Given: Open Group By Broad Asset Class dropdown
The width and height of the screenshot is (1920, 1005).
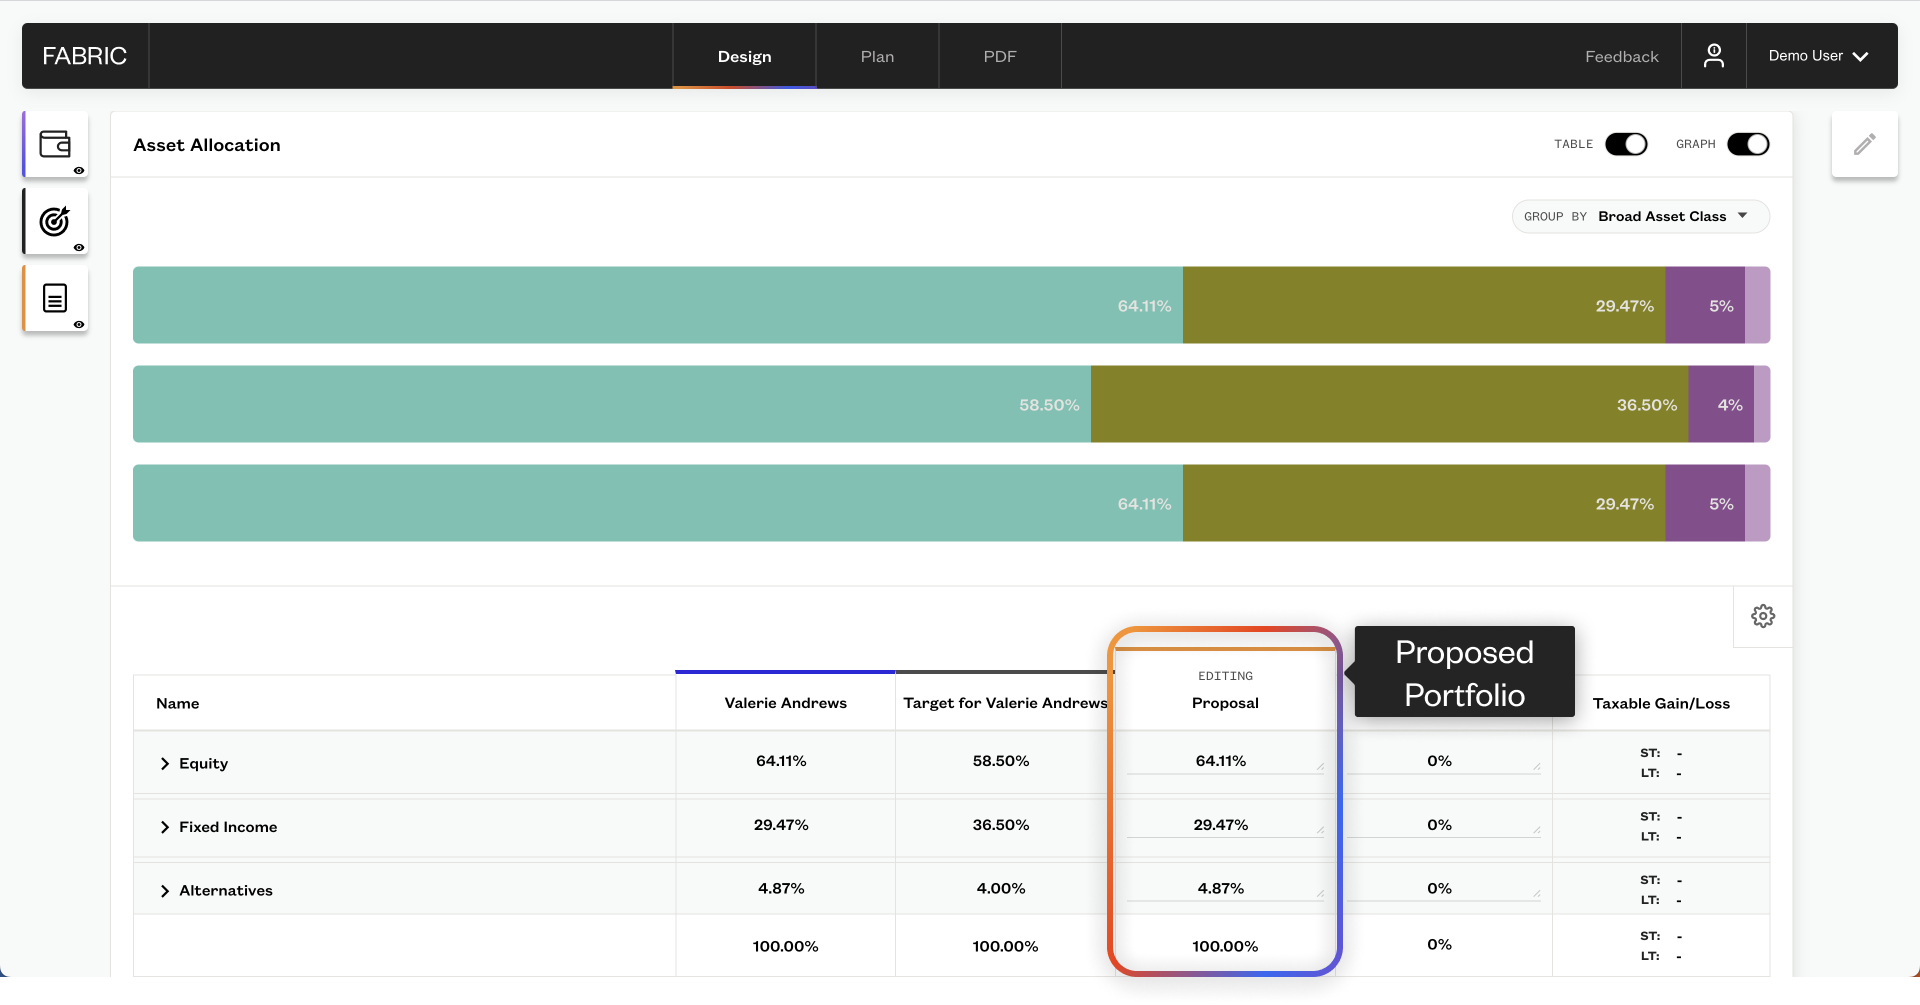Looking at the screenshot, I should [x=1640, y=216].
